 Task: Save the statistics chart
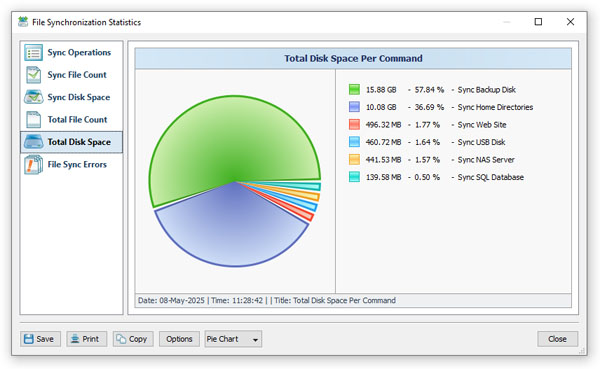(x=40, y=339)
